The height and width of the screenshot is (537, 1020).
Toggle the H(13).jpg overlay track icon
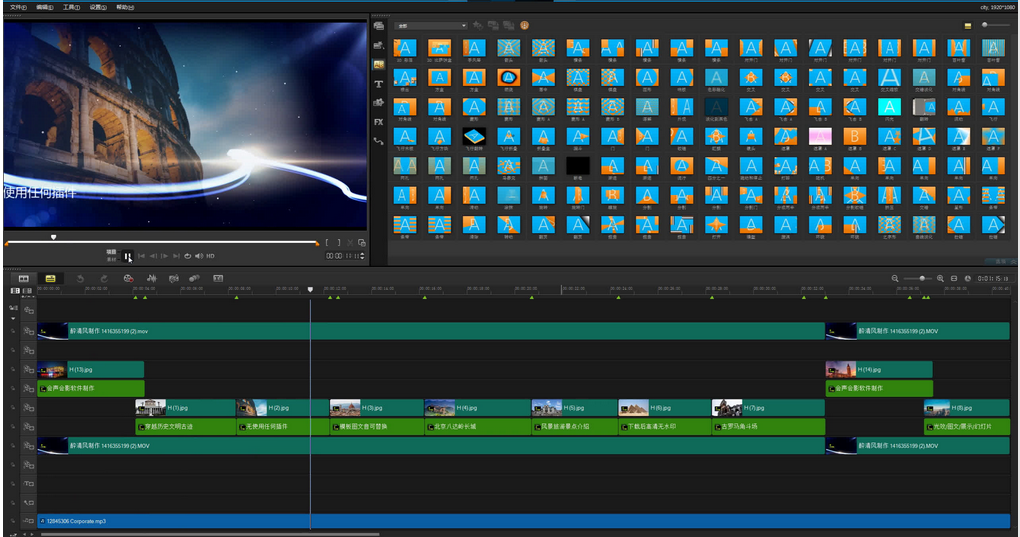click(x=29, y=369)
